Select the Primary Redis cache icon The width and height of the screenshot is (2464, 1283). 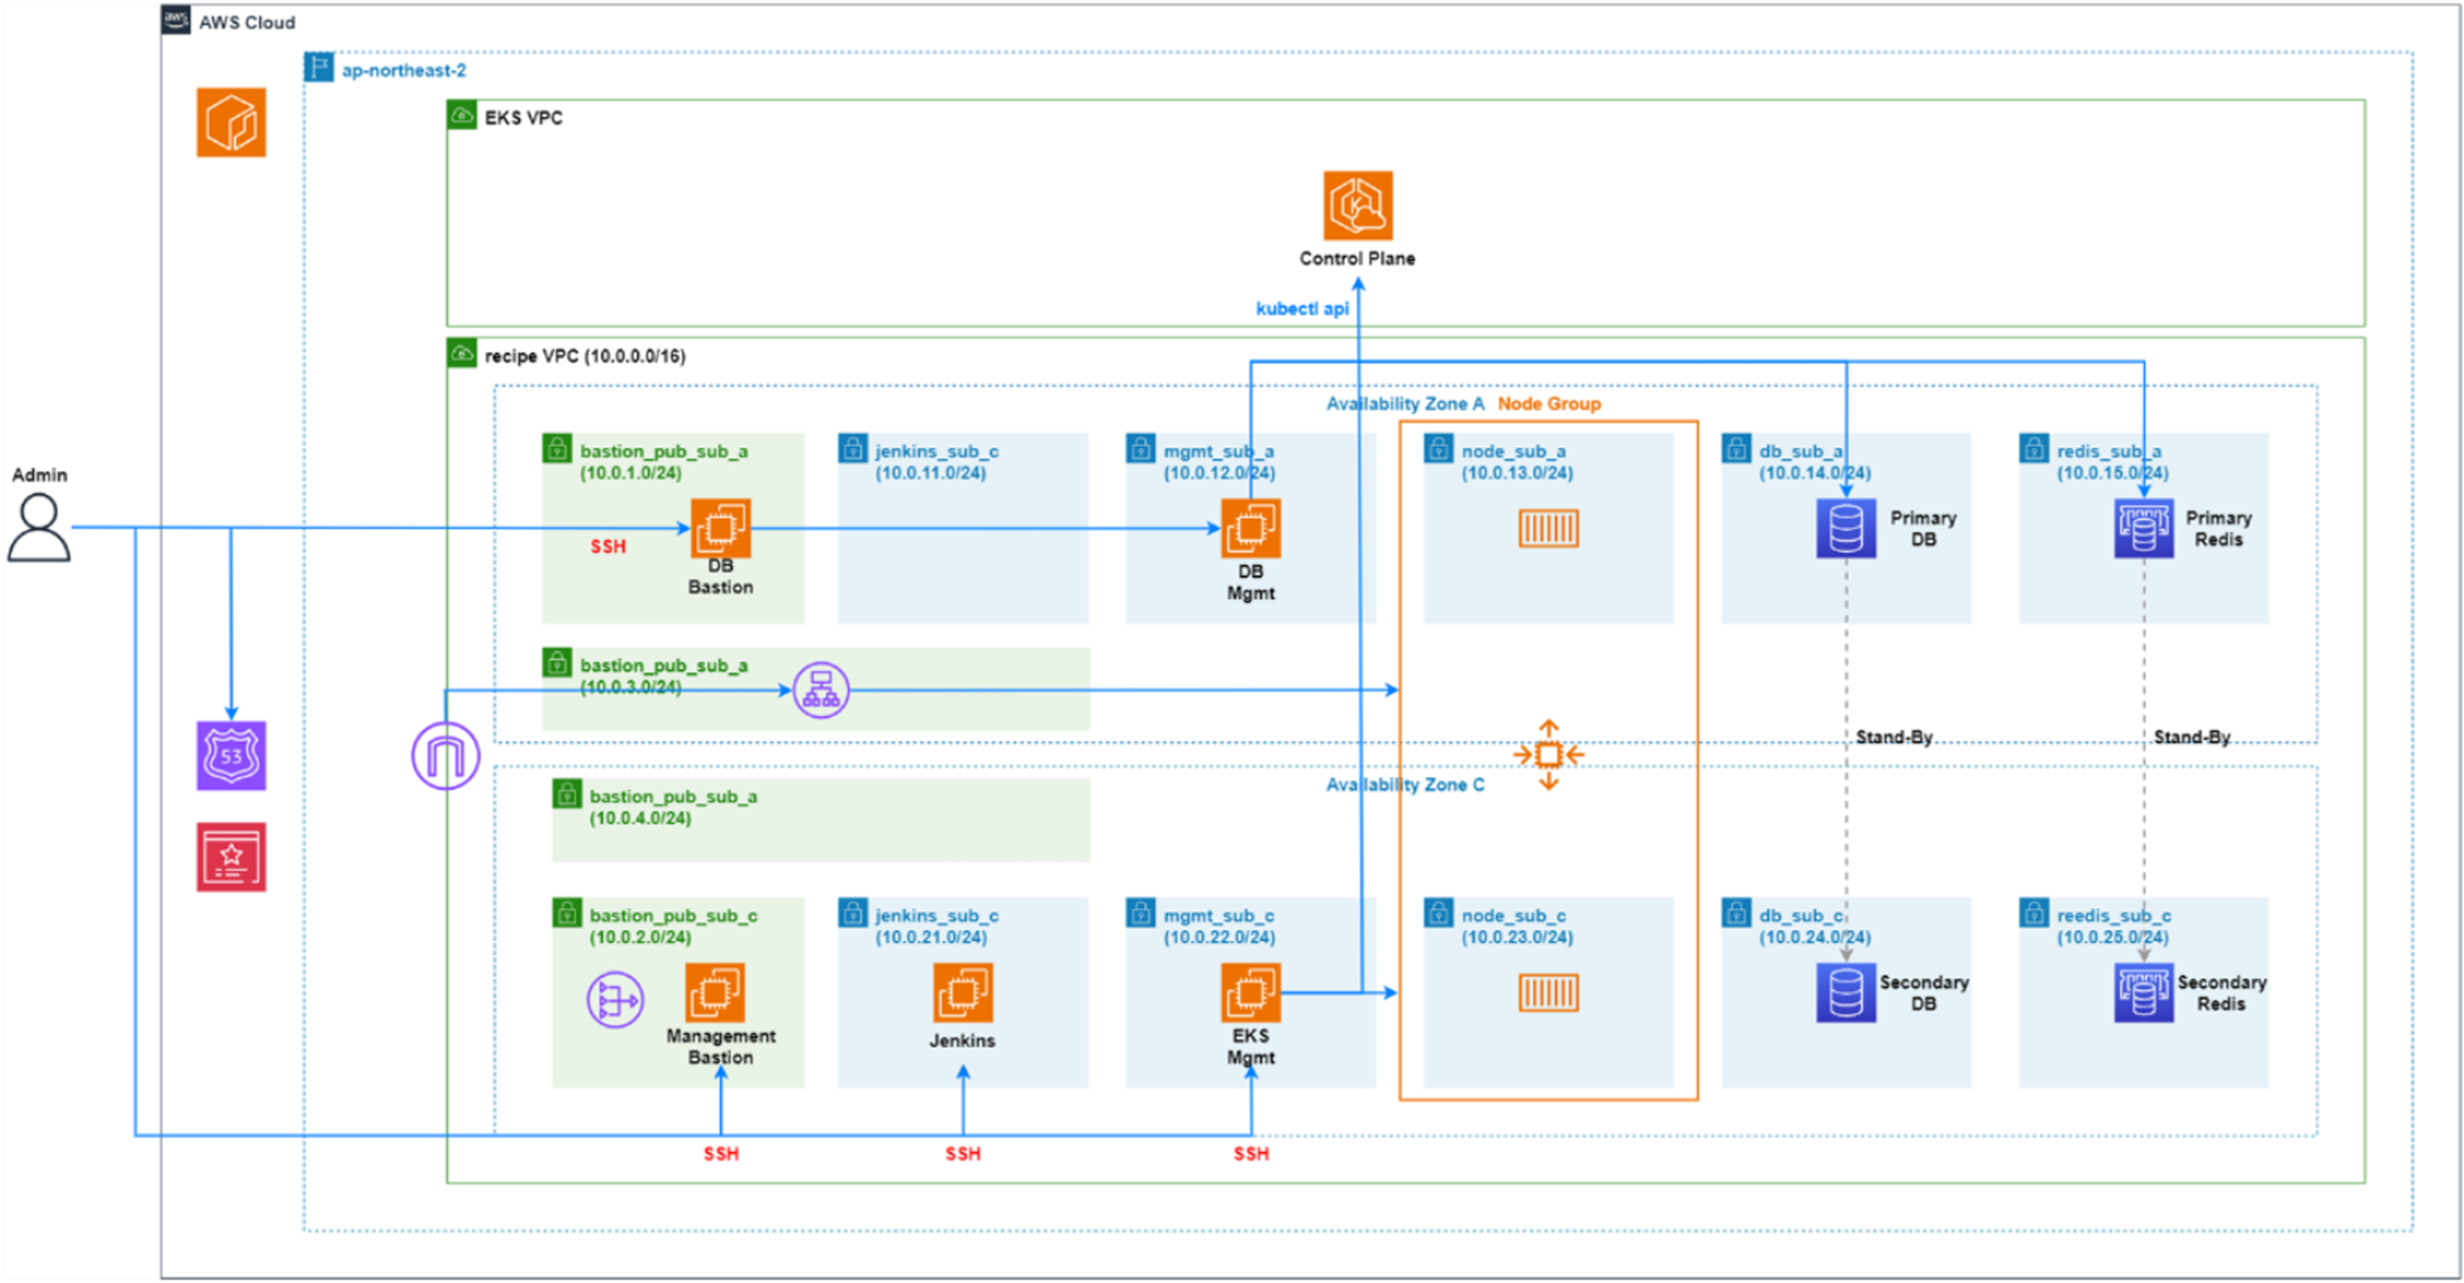coord(2143,528)
